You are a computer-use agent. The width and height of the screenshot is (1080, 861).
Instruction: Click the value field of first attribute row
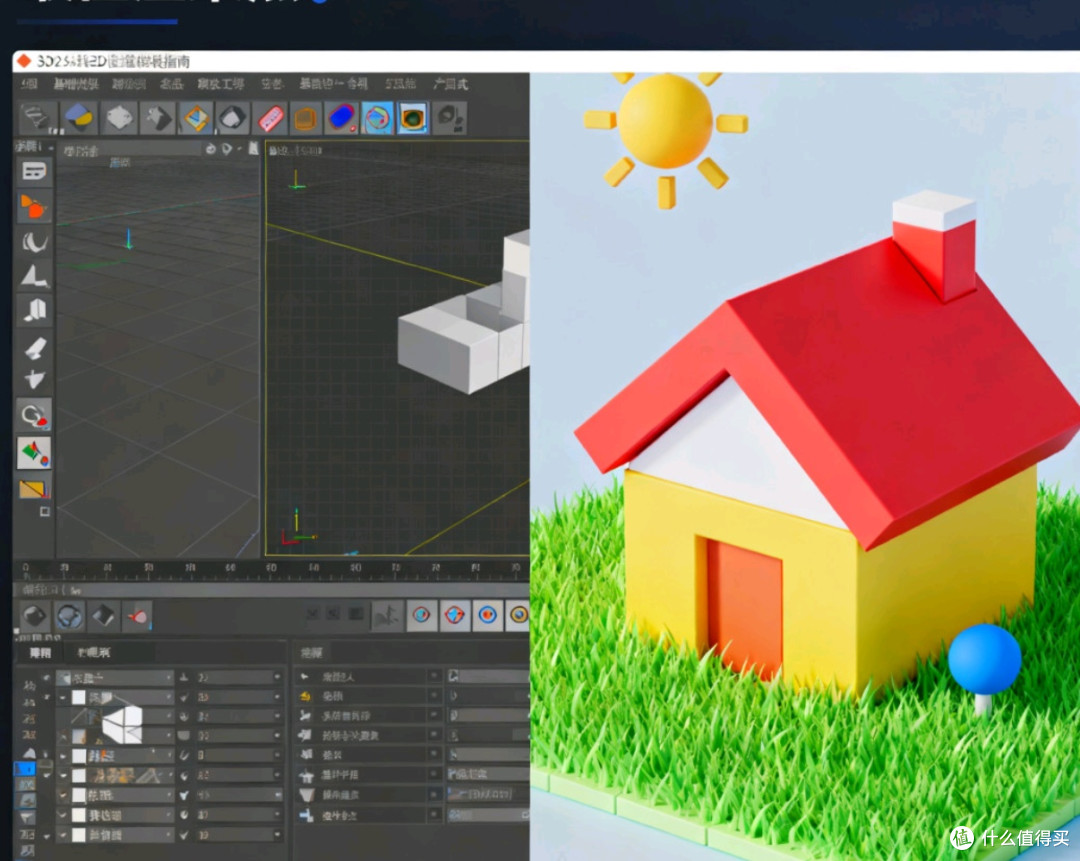click(x=488, y=676)
